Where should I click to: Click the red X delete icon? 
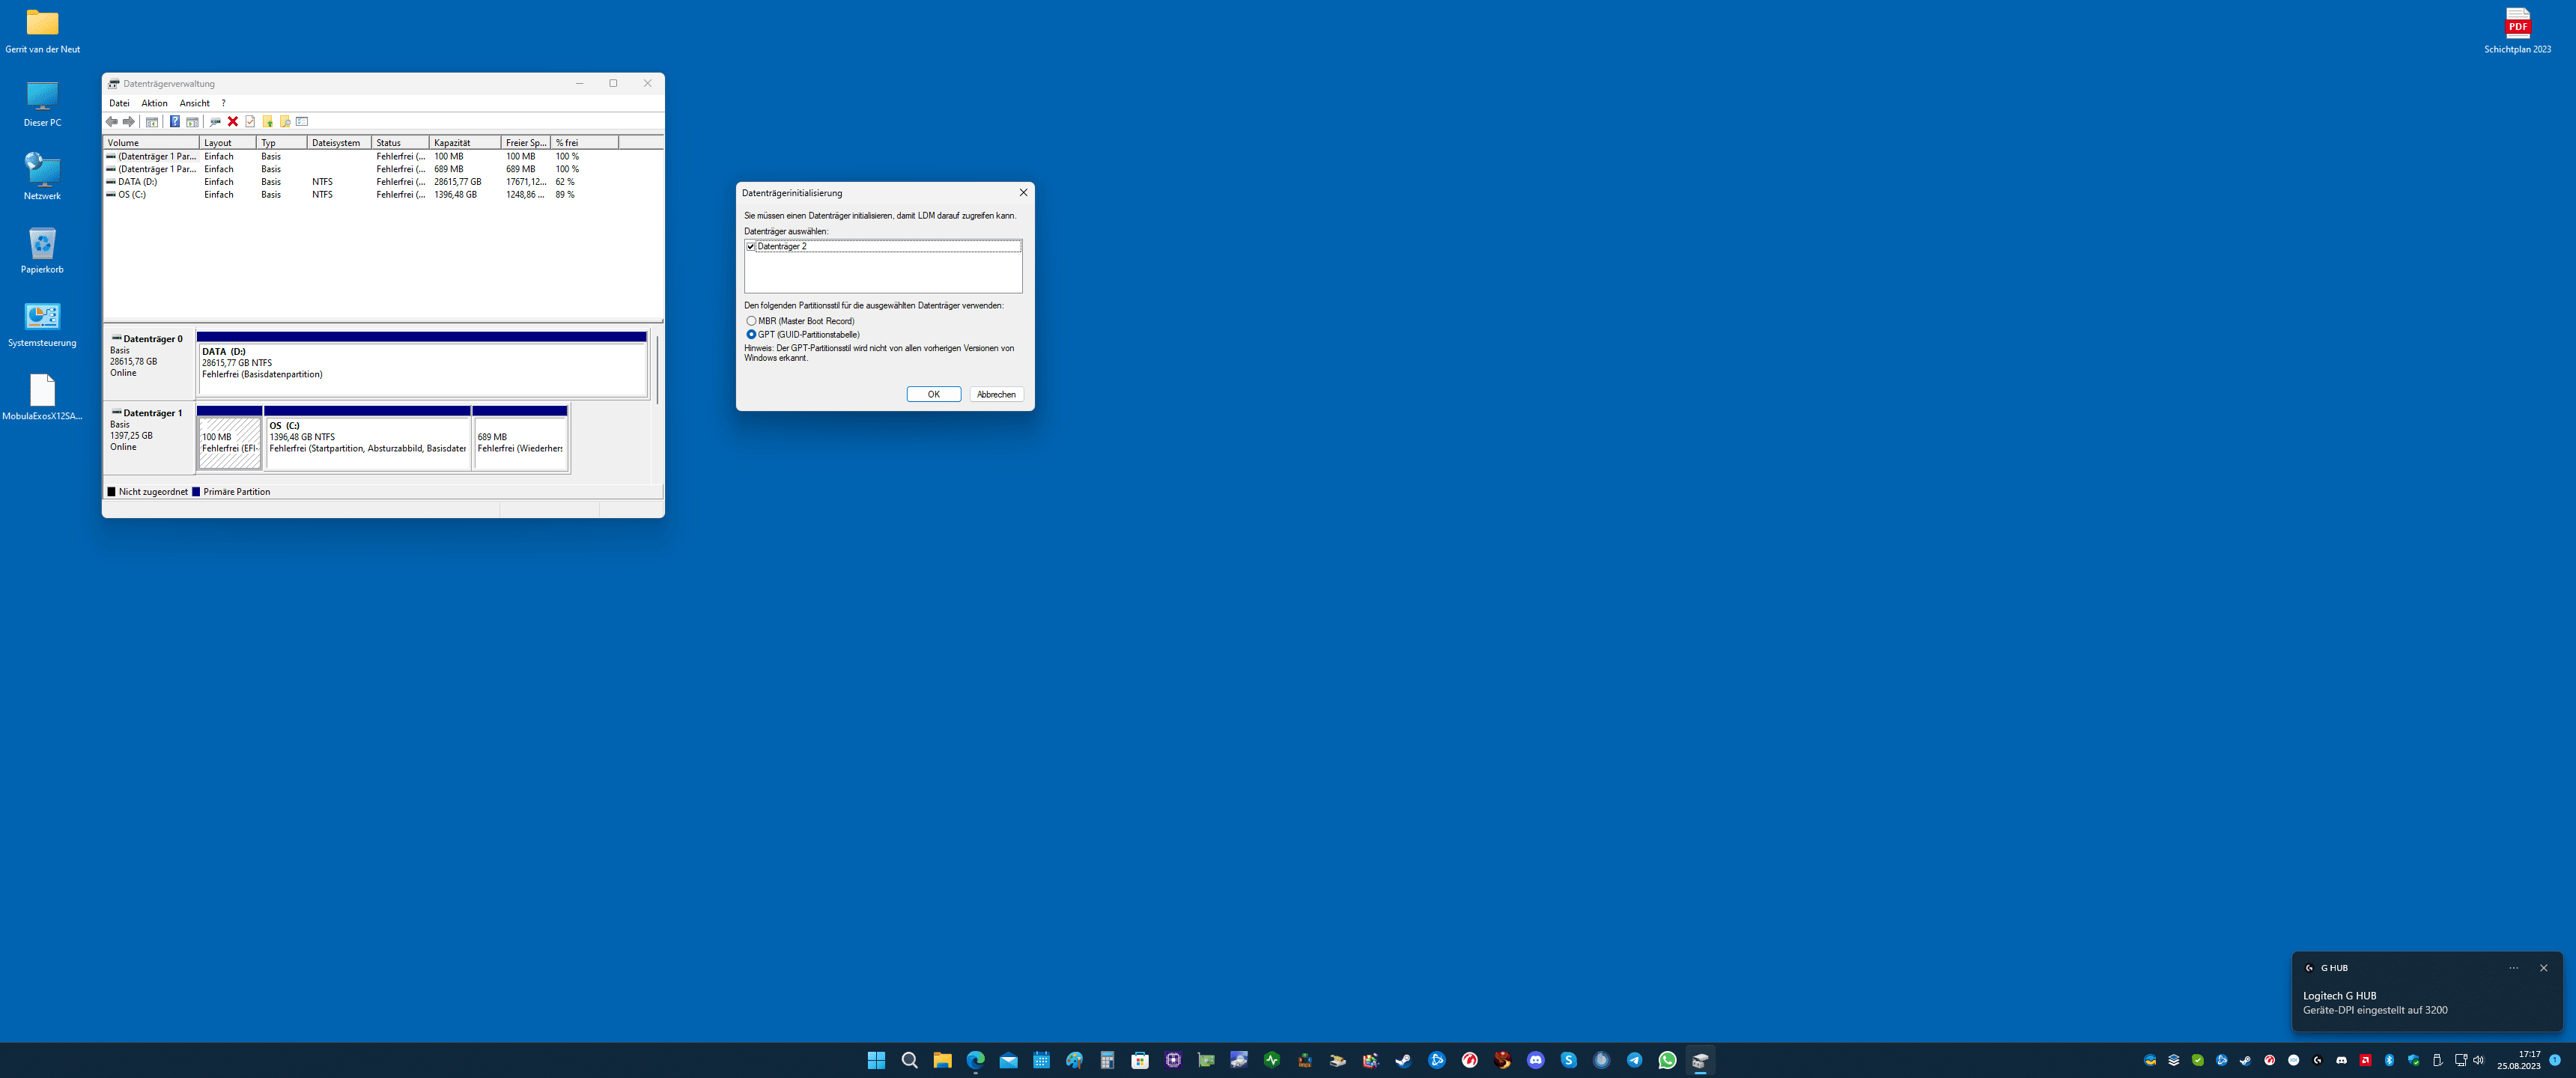[233, 122]
